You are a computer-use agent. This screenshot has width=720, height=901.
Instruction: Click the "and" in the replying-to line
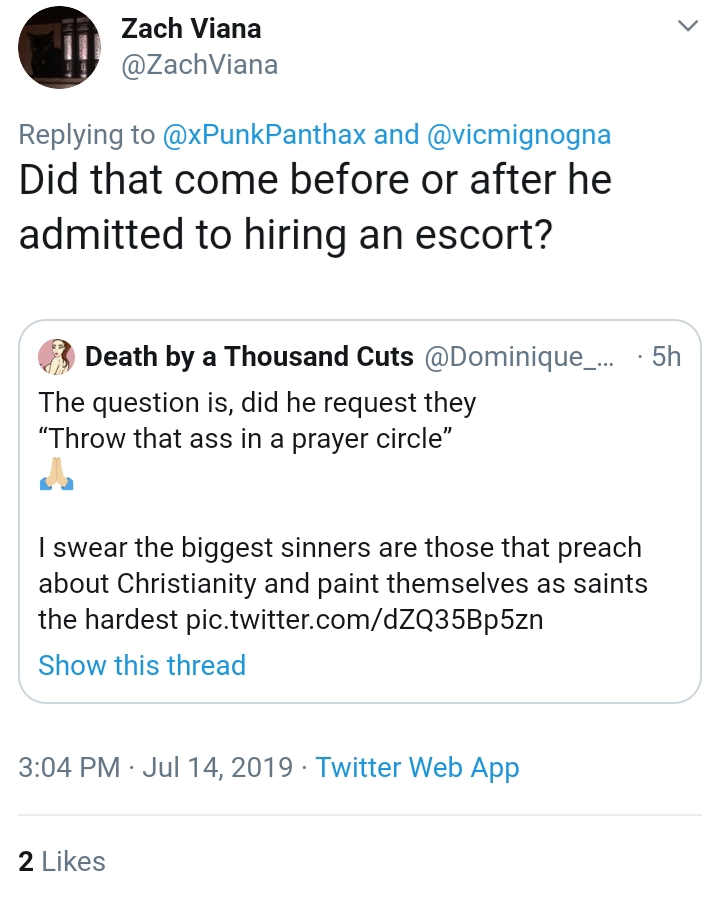[x=396, y=134]
